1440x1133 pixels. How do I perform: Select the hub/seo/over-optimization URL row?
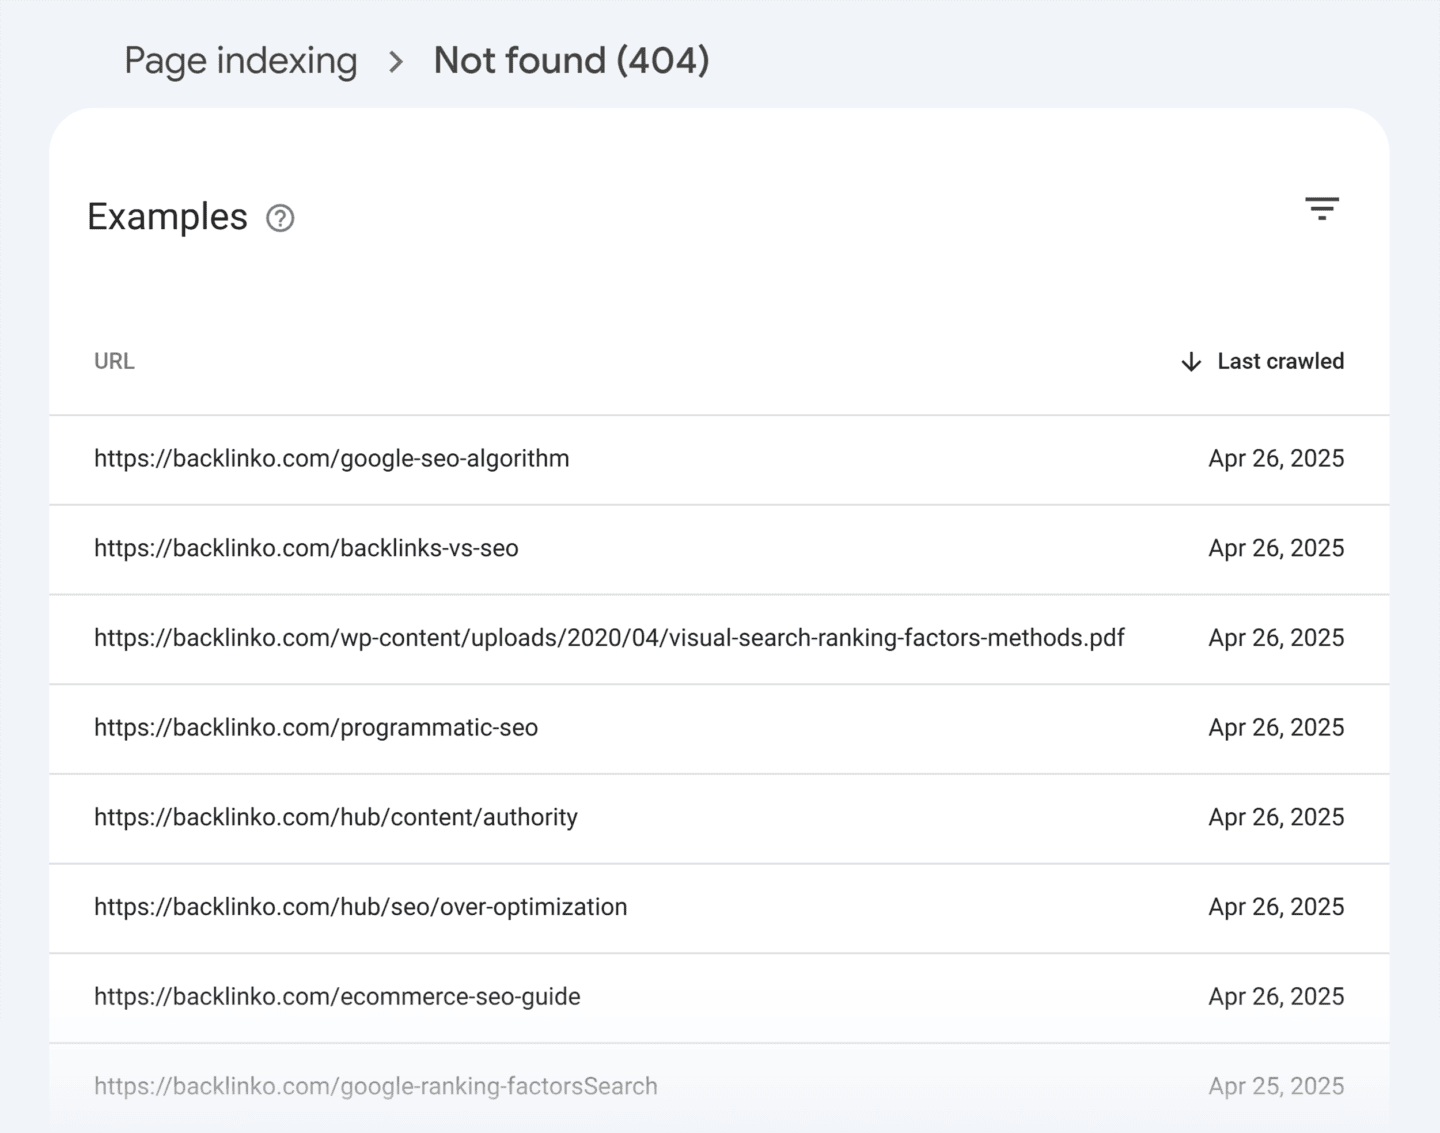pyautogui.click(x=360, y=907)
